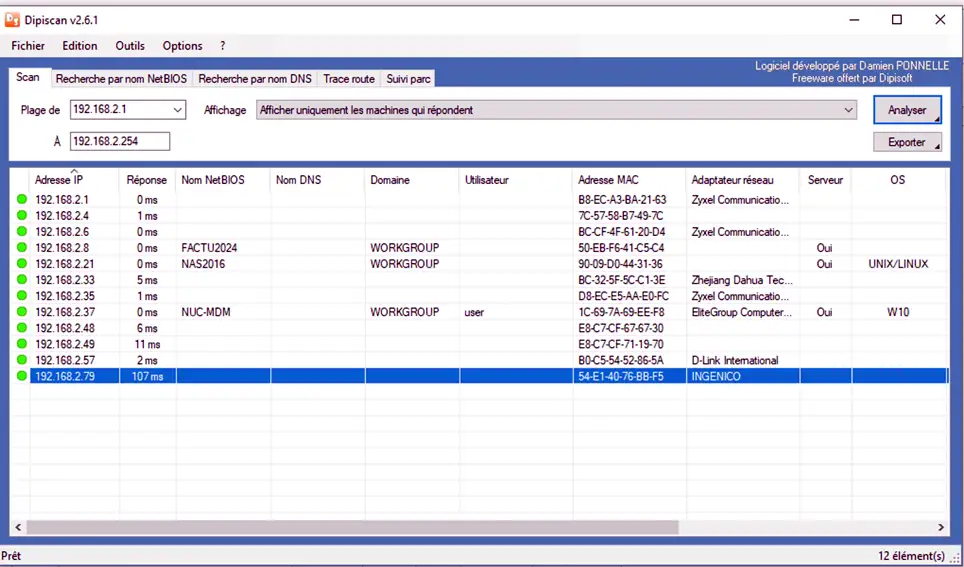This screenshot has height=567, width=964.
Task: Click green status dot for 192.168.2.37
Action: 22,312
